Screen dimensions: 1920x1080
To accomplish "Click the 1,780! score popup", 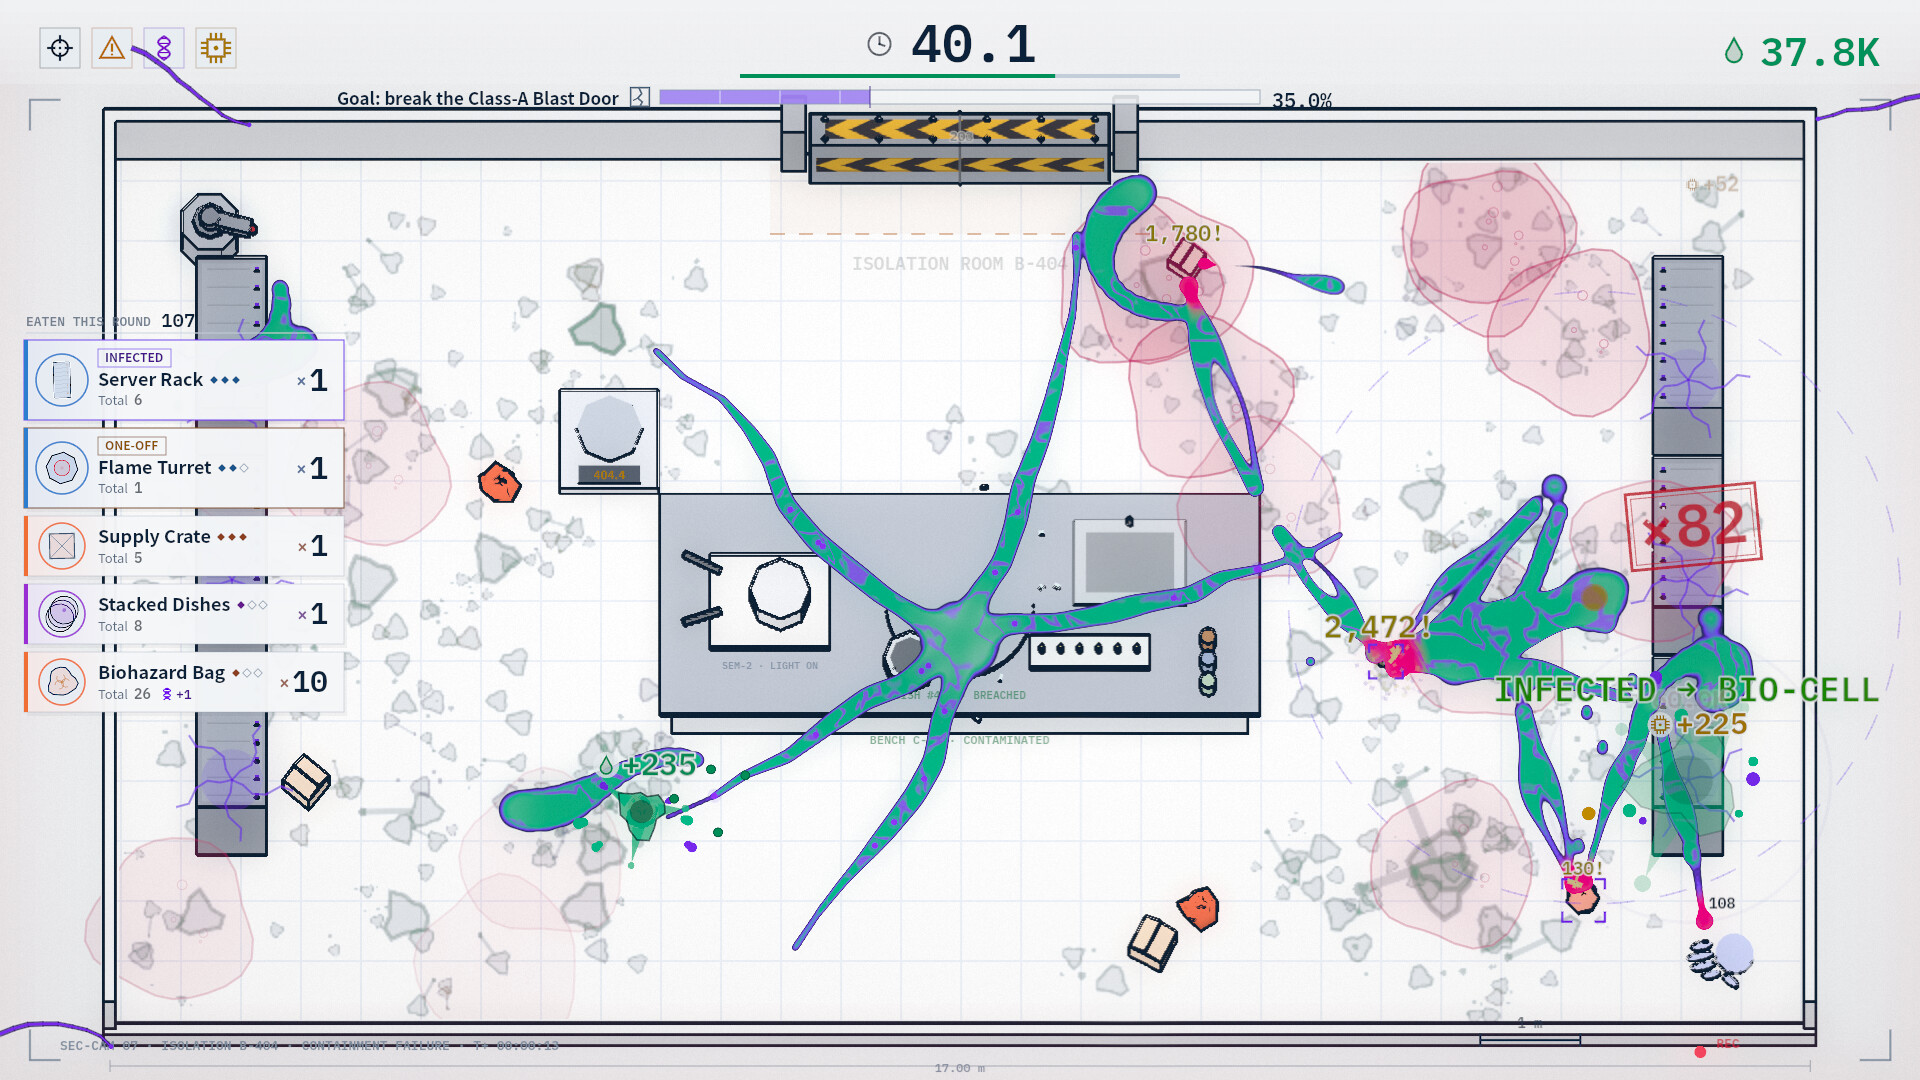I will [1183, 234].
